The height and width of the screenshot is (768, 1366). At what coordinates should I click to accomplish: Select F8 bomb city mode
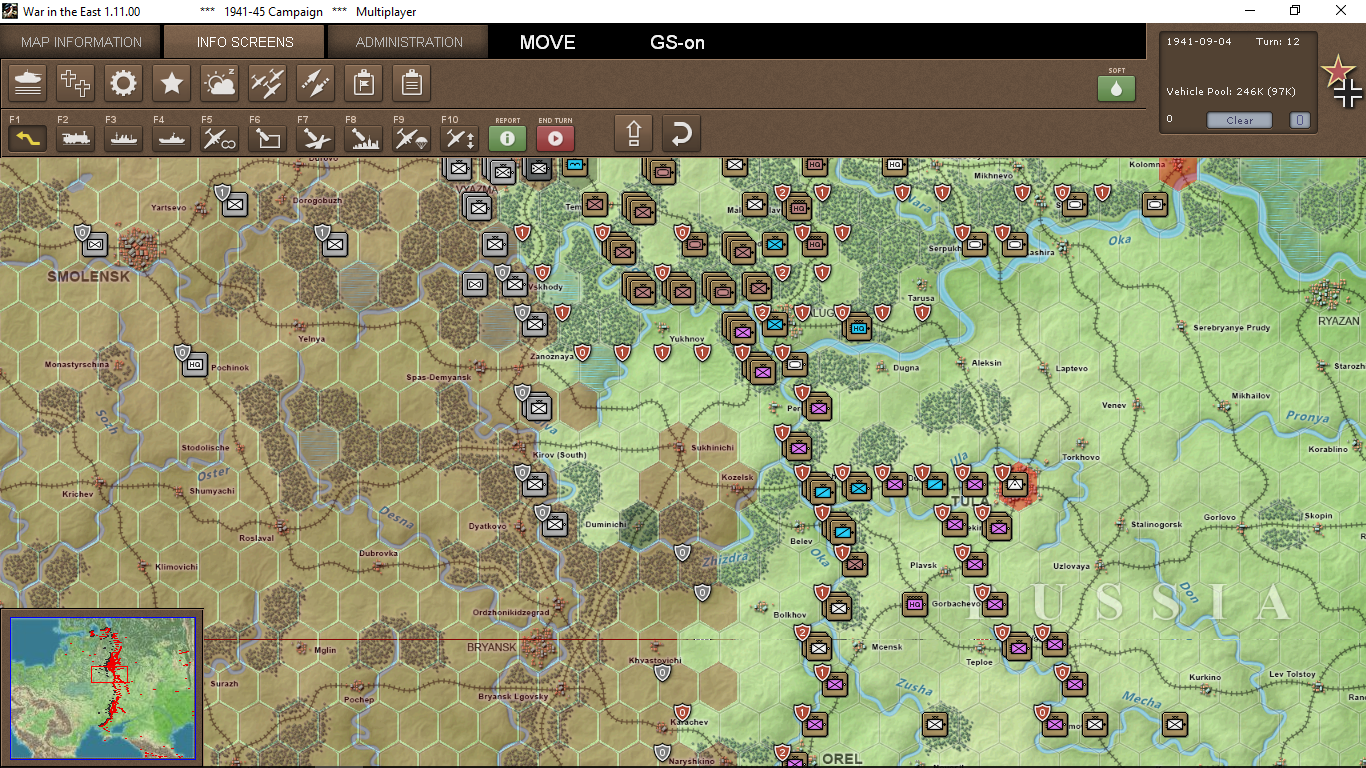click(364, 138)
